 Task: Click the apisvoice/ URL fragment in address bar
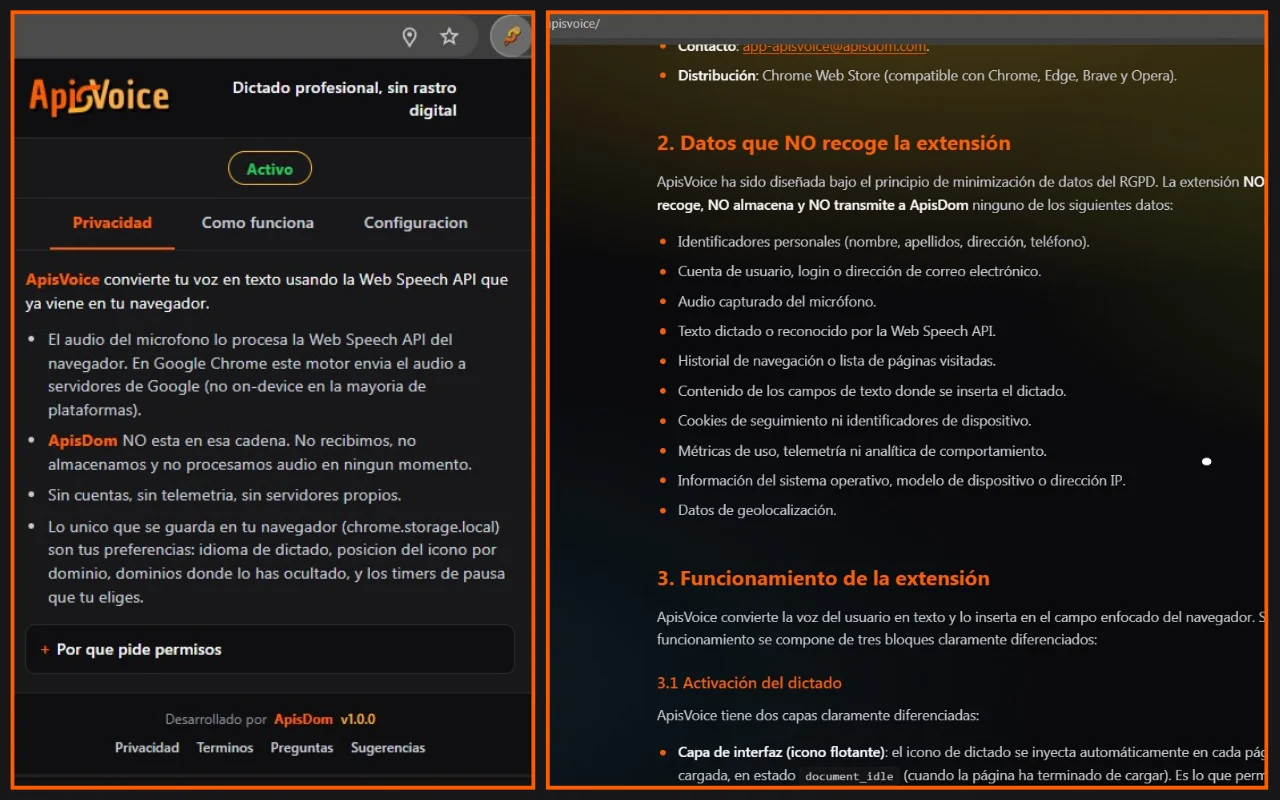[x=575, y=24]
